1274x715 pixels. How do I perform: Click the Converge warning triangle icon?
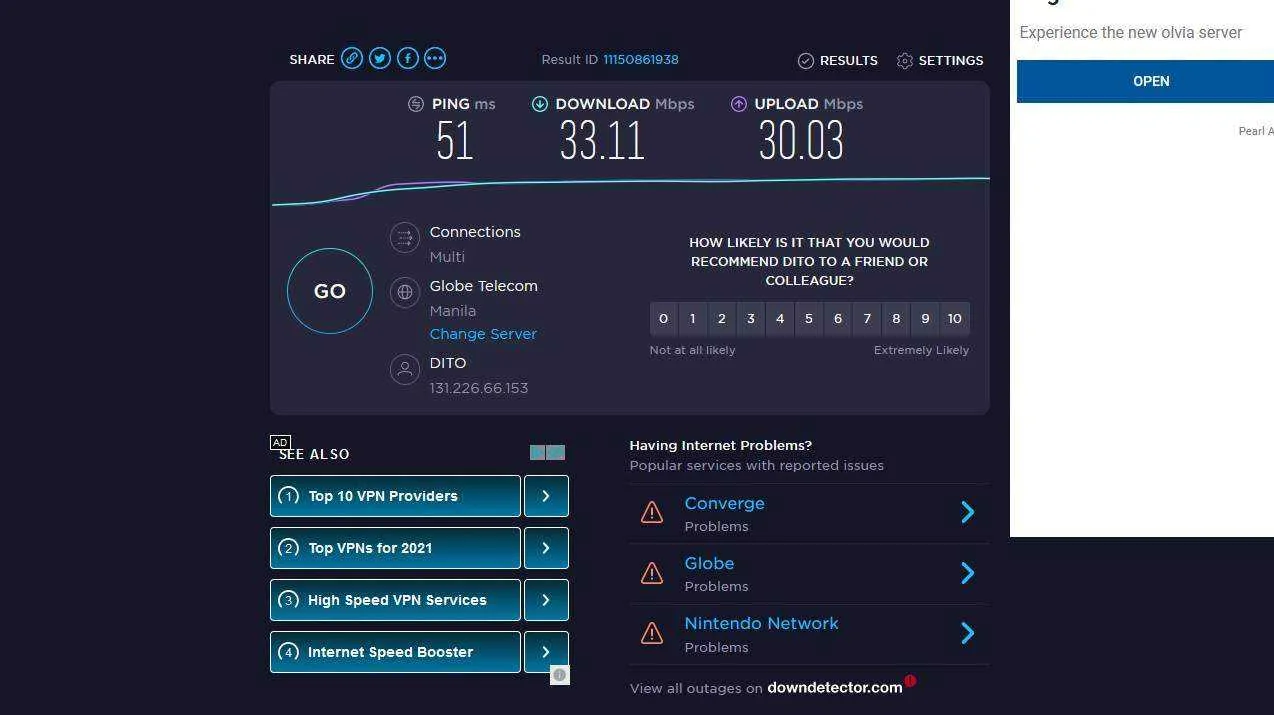pyautogui.click(x=652, y=513)
